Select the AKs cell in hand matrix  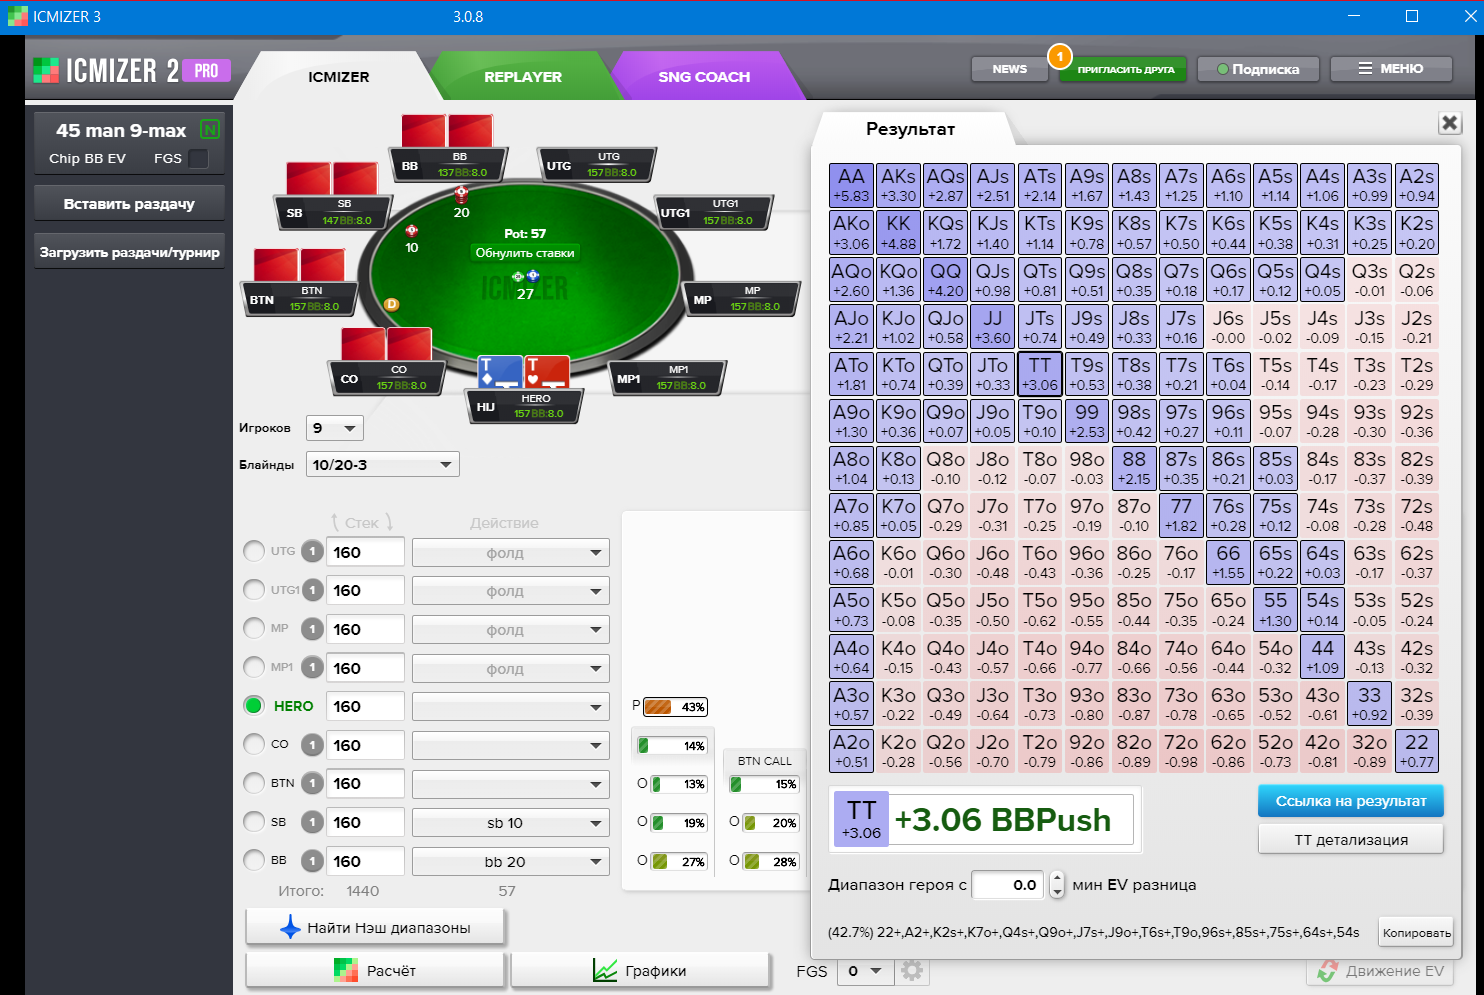898,186
